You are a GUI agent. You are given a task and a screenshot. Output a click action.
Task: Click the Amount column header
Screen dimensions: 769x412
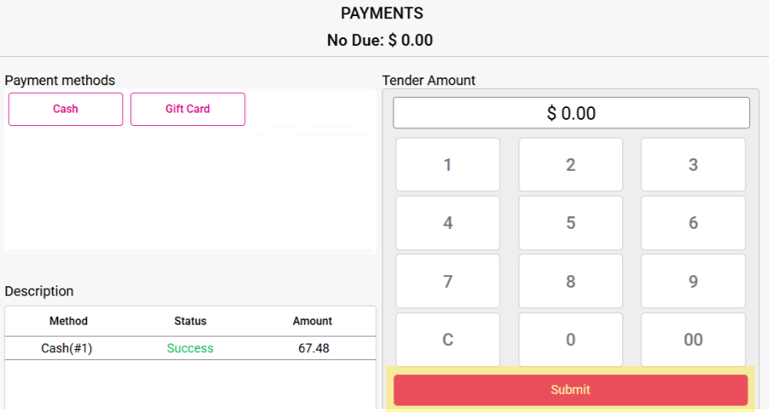point(312,321)
